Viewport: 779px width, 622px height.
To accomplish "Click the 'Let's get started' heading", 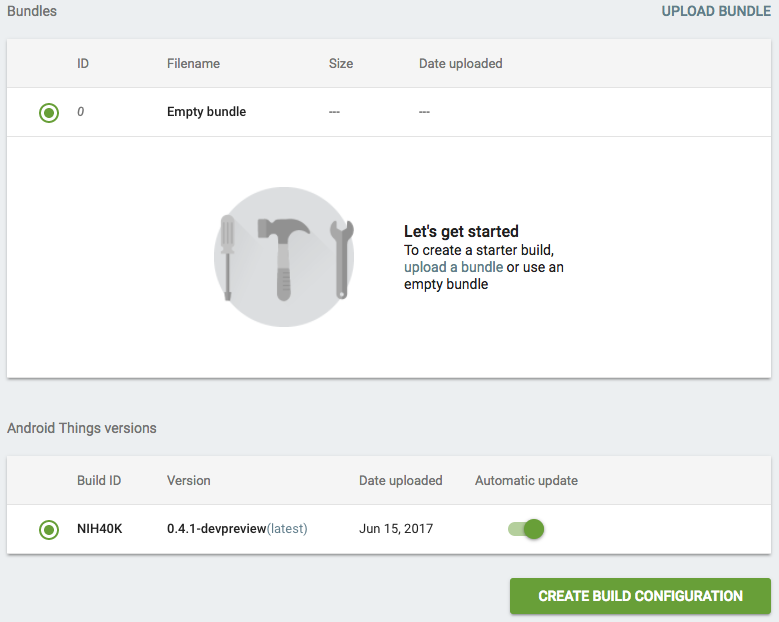I will (461, 231).
